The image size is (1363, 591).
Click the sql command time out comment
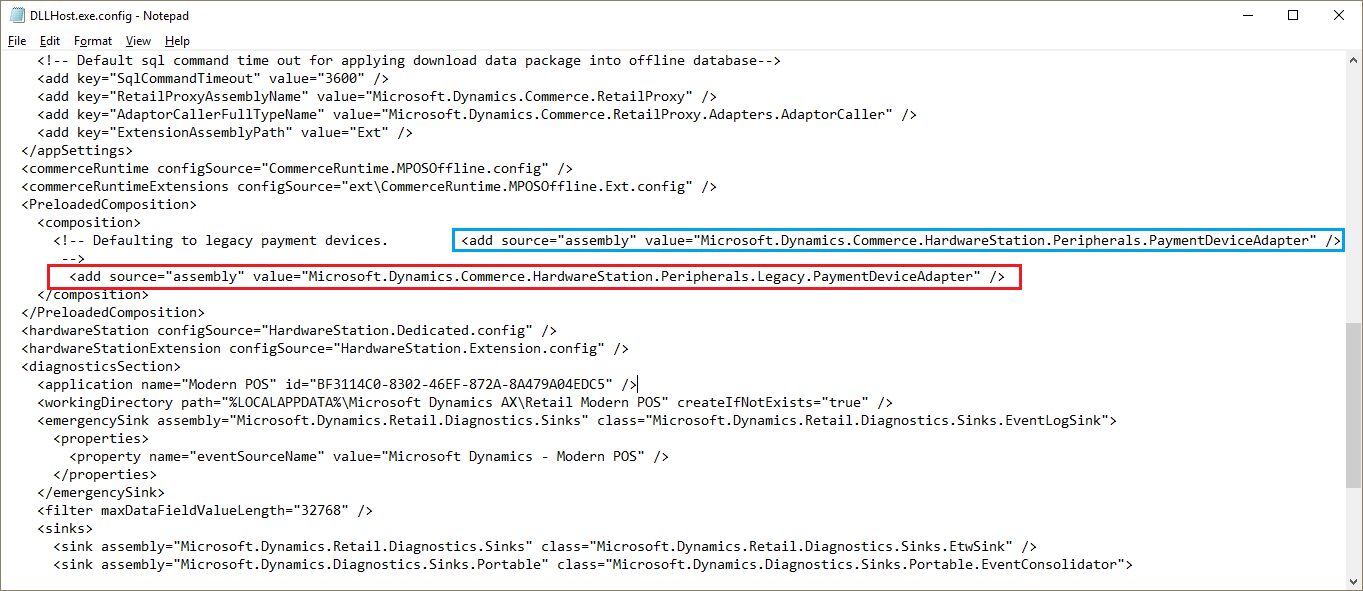(x=409, y=60)
